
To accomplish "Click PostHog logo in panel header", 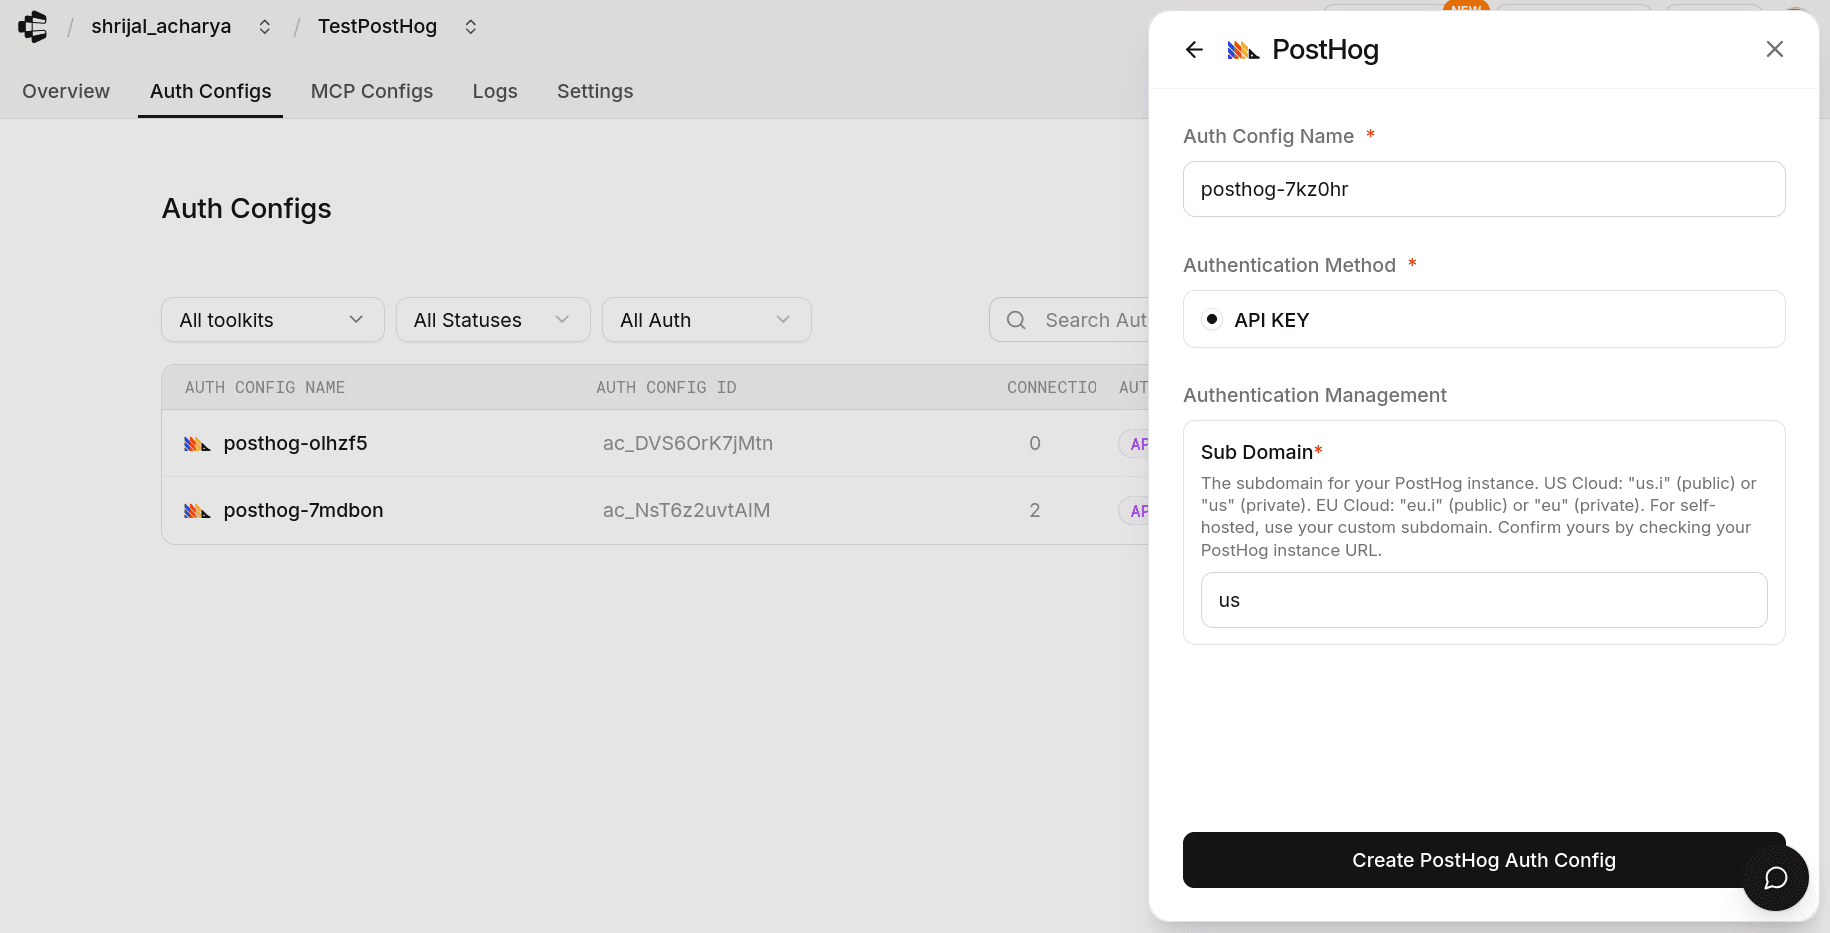I will click(1243, 50).
